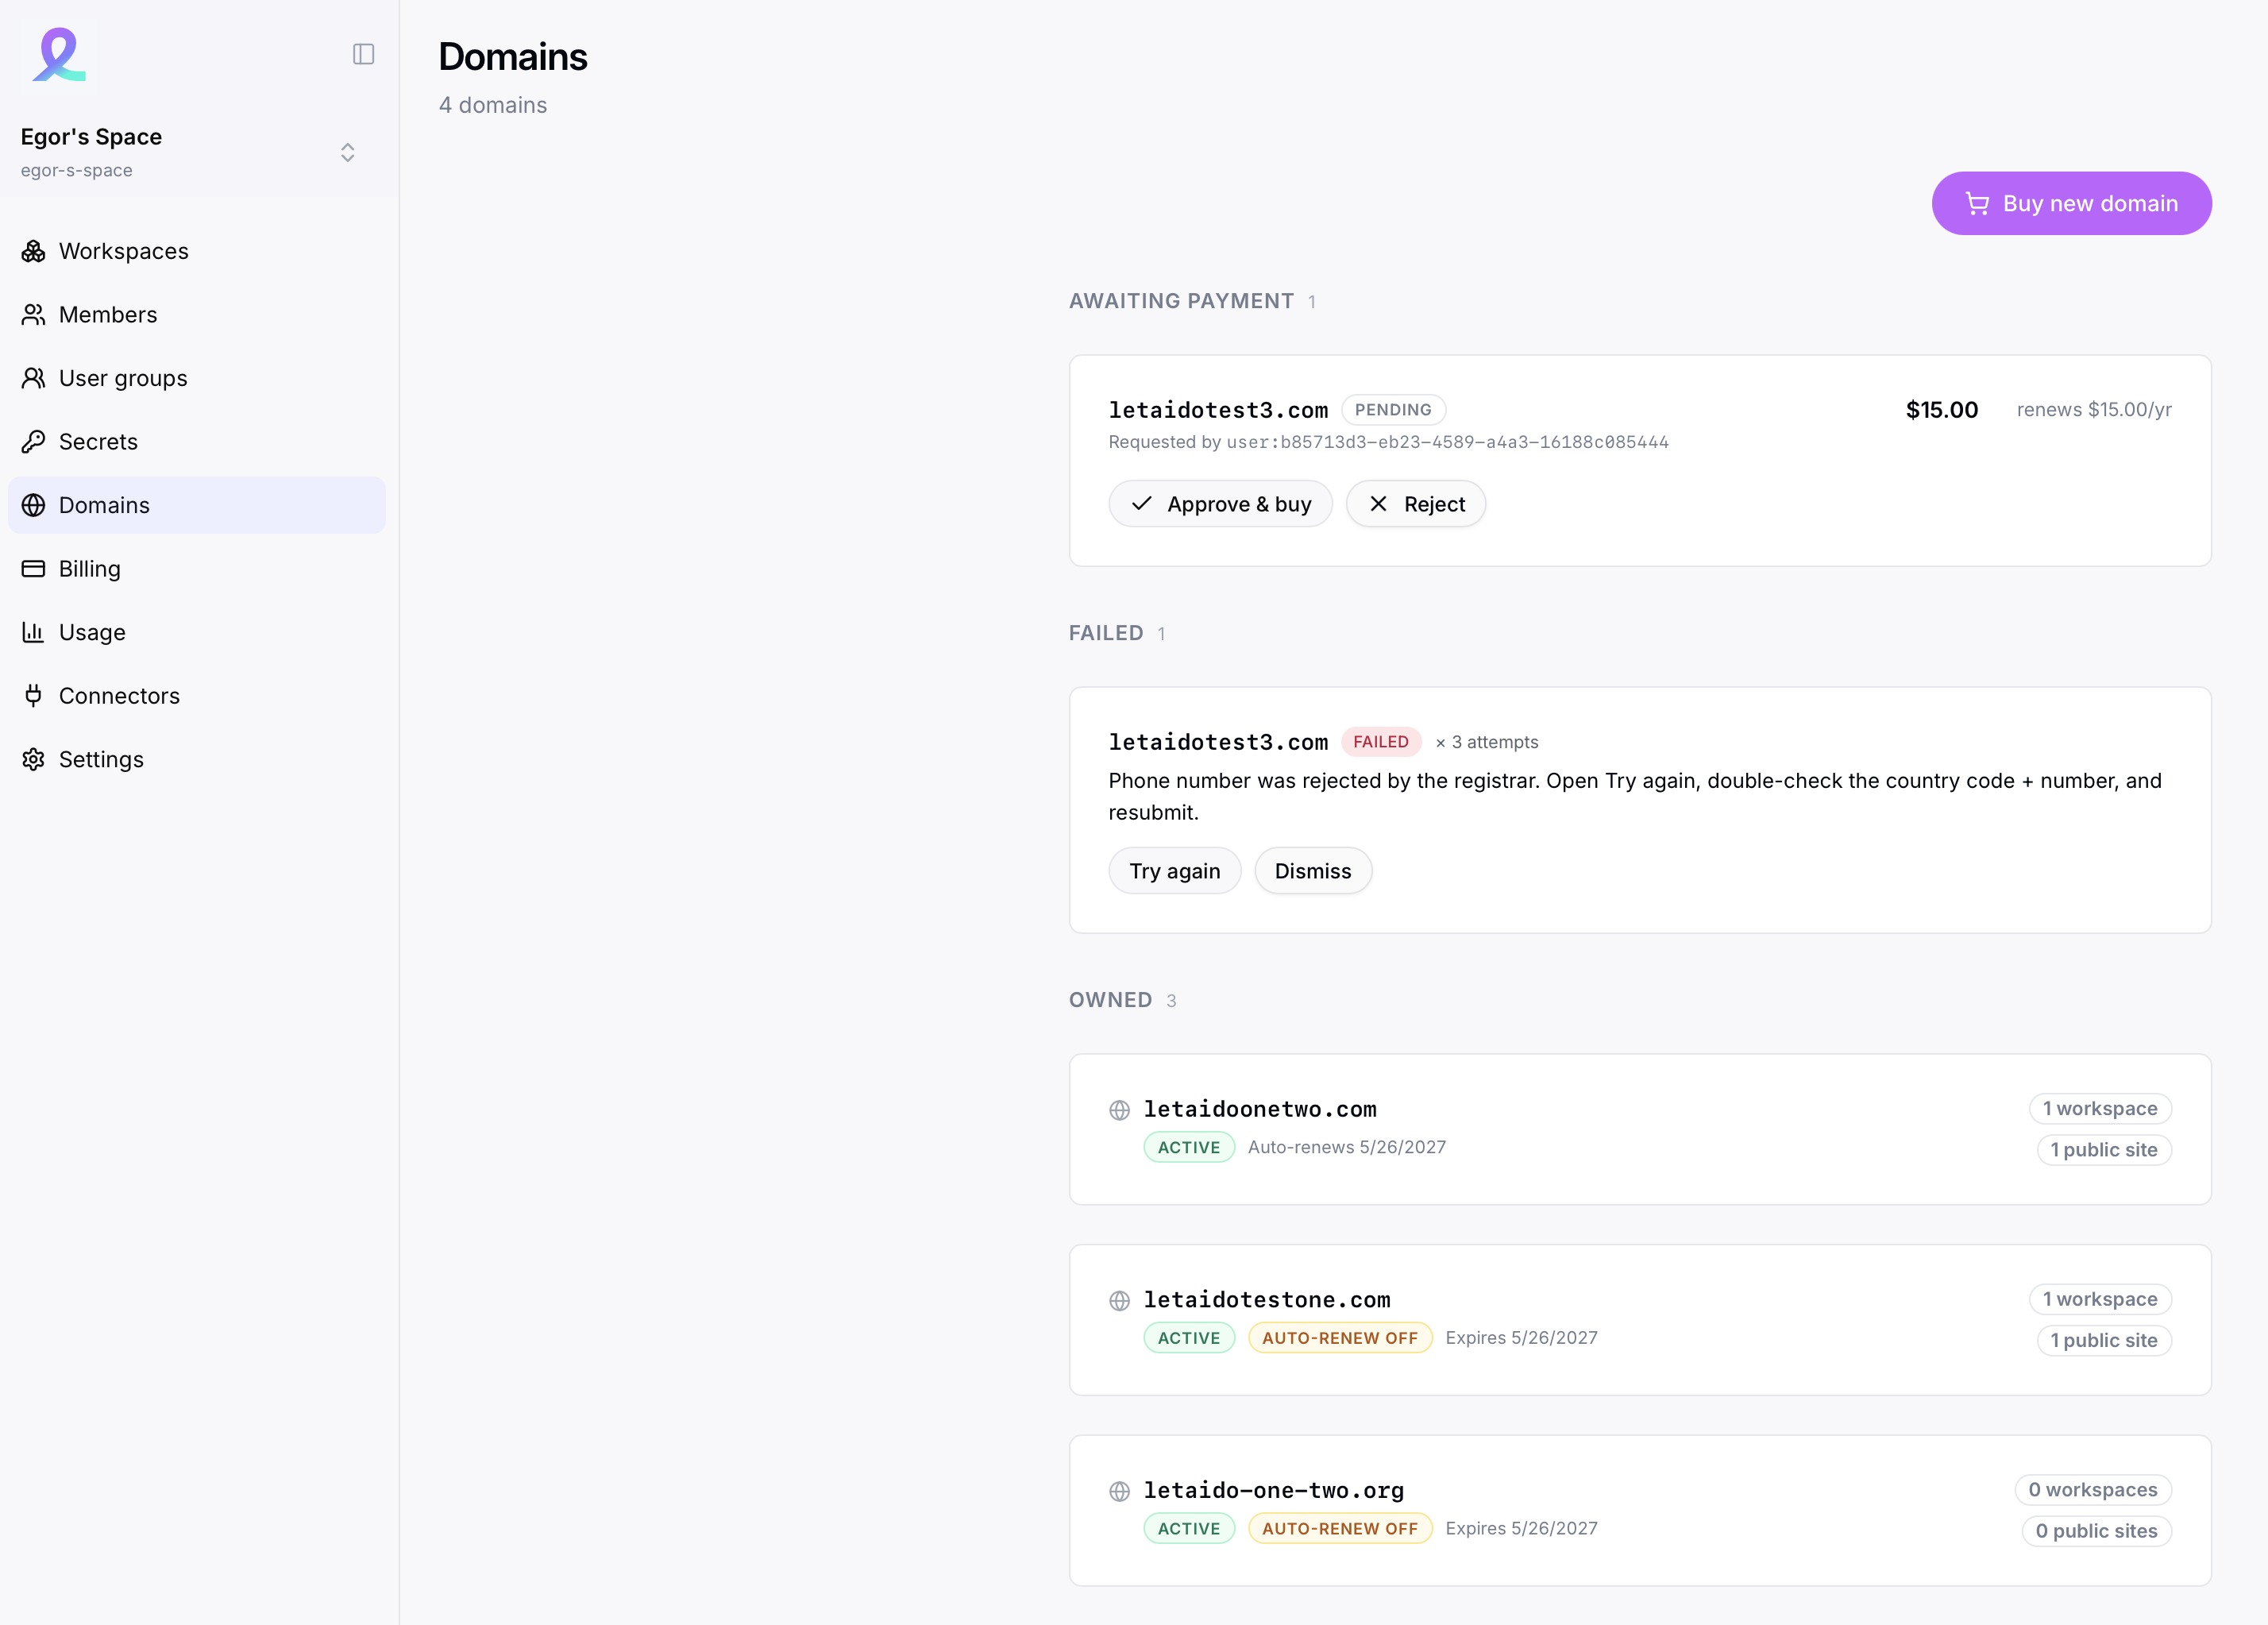This screenshot has height=1625, width=2268.
Task: Click '× 3 attempts' text
Action: tap(1487, 742)
